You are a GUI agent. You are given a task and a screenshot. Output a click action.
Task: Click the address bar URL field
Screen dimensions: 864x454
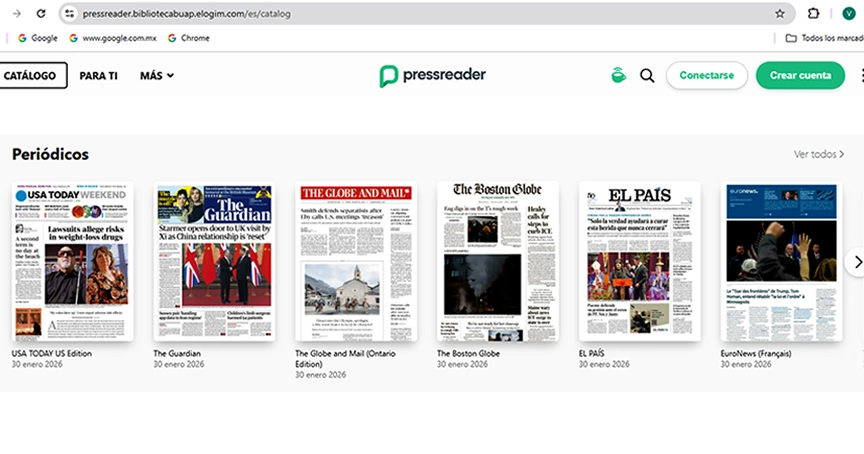pos(400,13)
